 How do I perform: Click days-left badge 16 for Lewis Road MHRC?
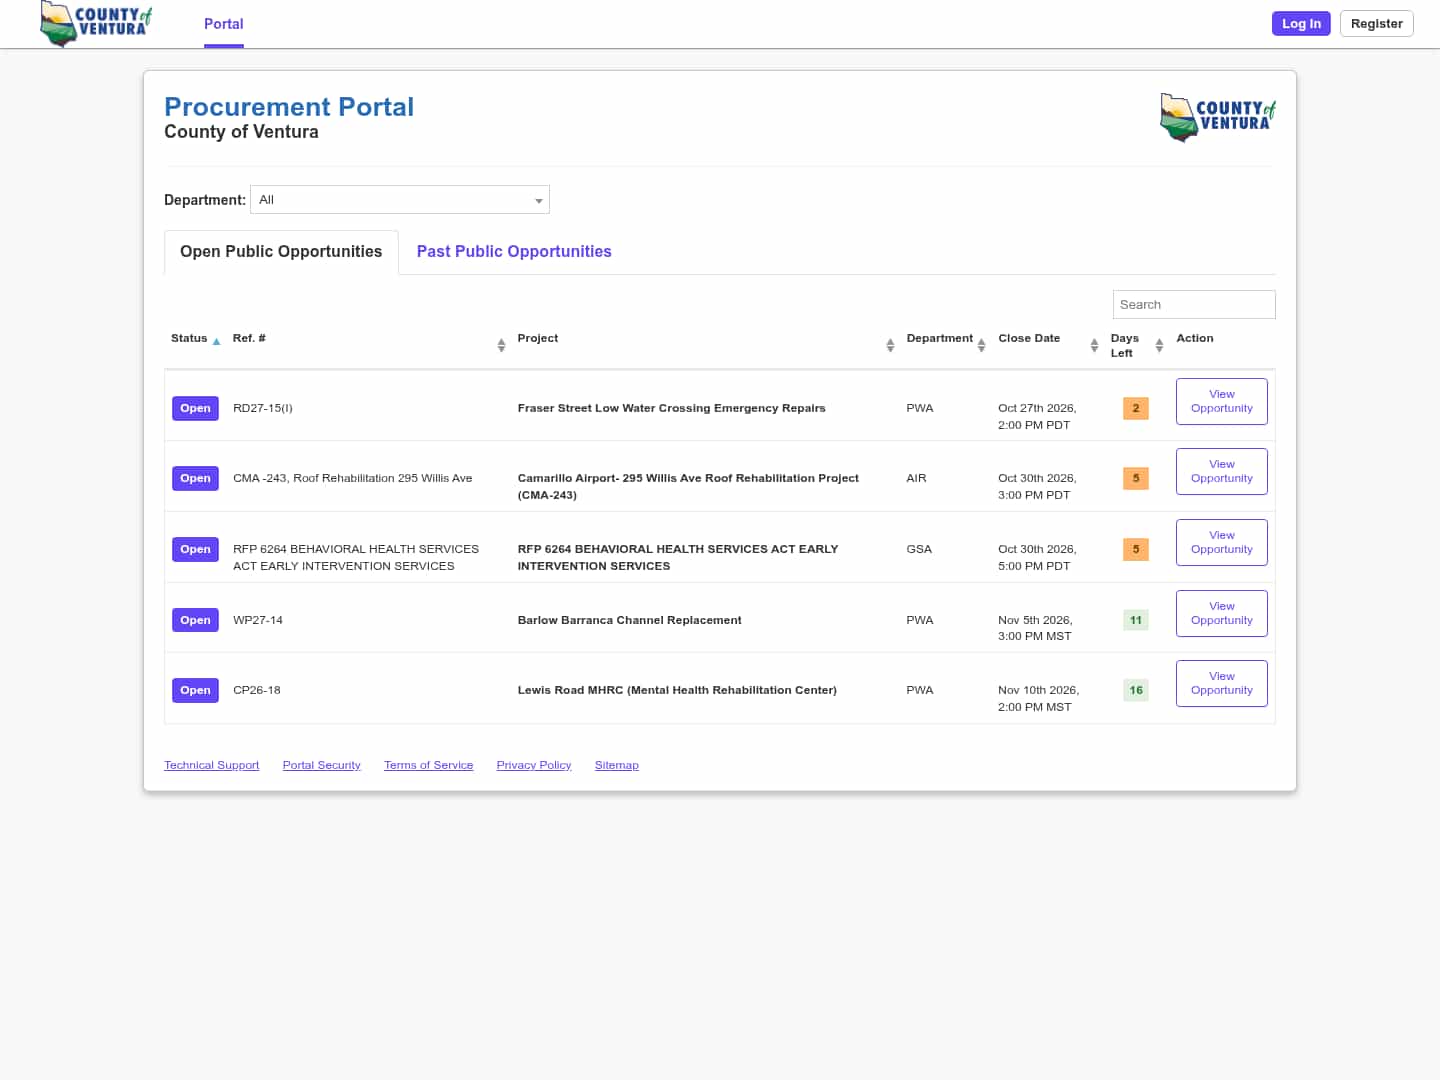1136,690
